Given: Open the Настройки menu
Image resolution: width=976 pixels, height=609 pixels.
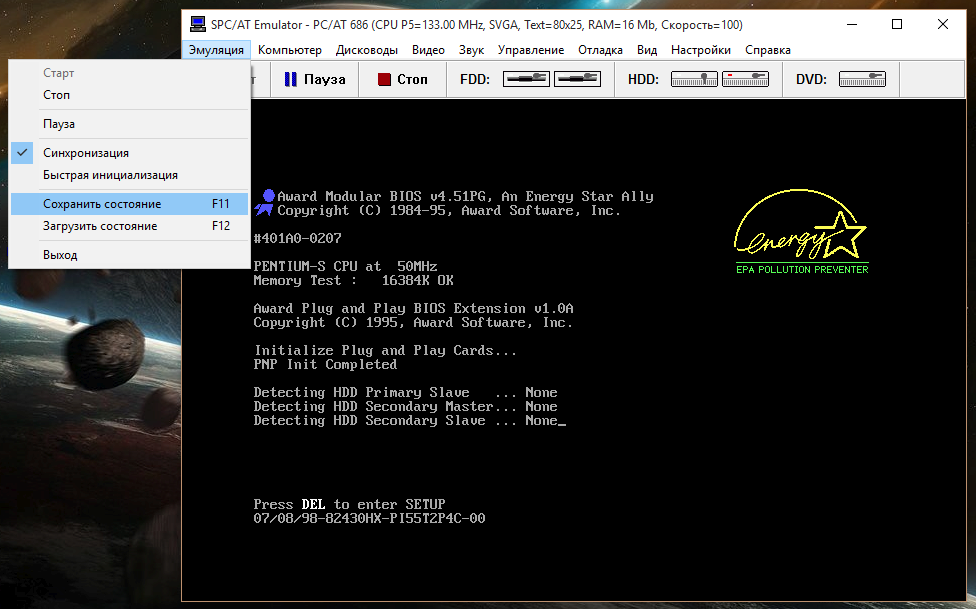Looking at the screenshot, I should click(701, 50).
